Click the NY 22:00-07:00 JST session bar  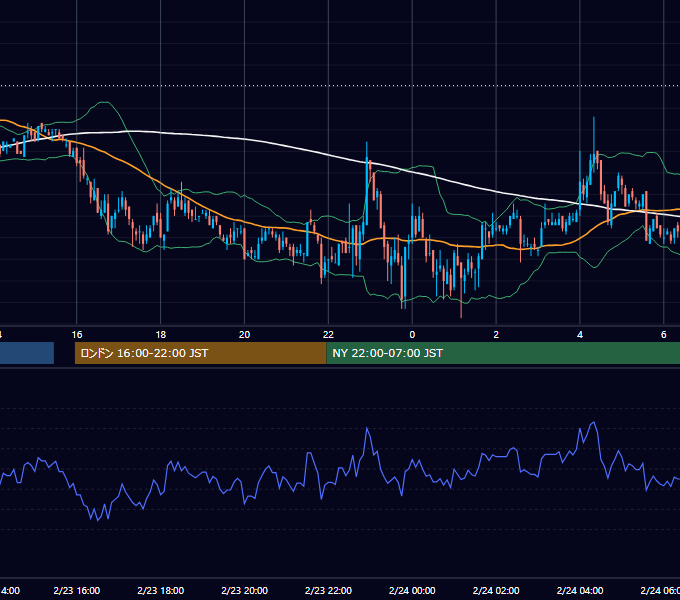pyautogui.click(x=503, y=353)
